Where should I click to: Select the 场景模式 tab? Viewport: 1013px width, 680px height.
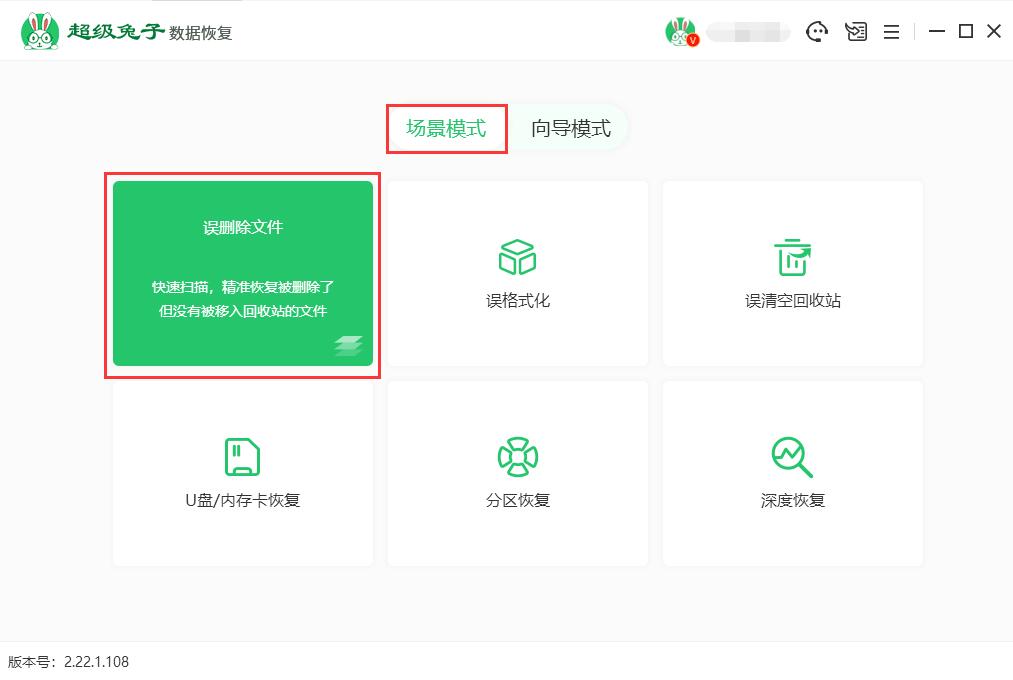[446, 128]
